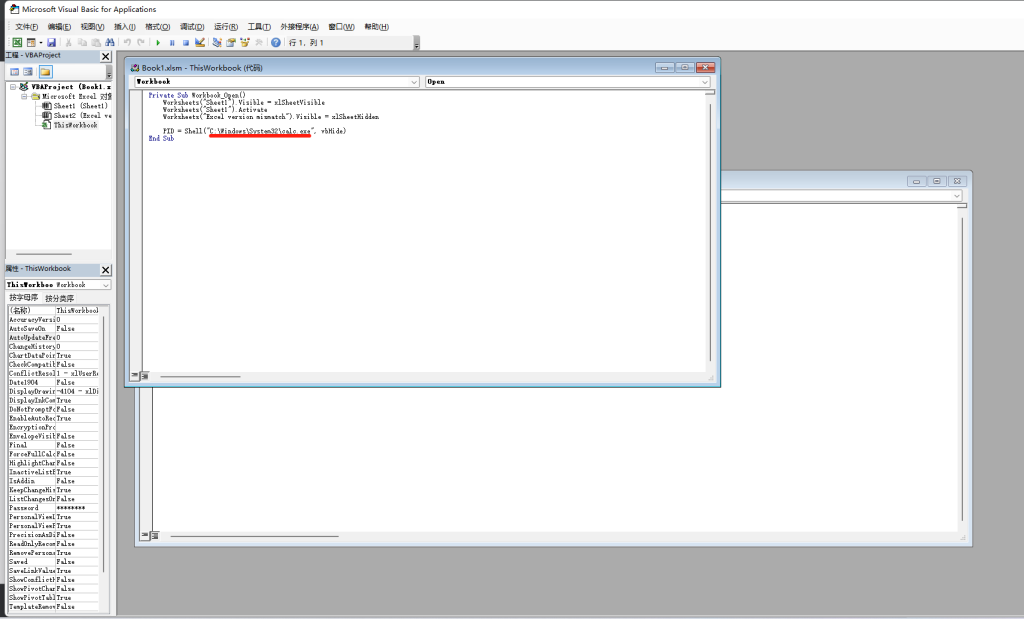Click the View Microsoft Excel toolbar icon
Viewport: 1024px width, 619px height.
17,42
